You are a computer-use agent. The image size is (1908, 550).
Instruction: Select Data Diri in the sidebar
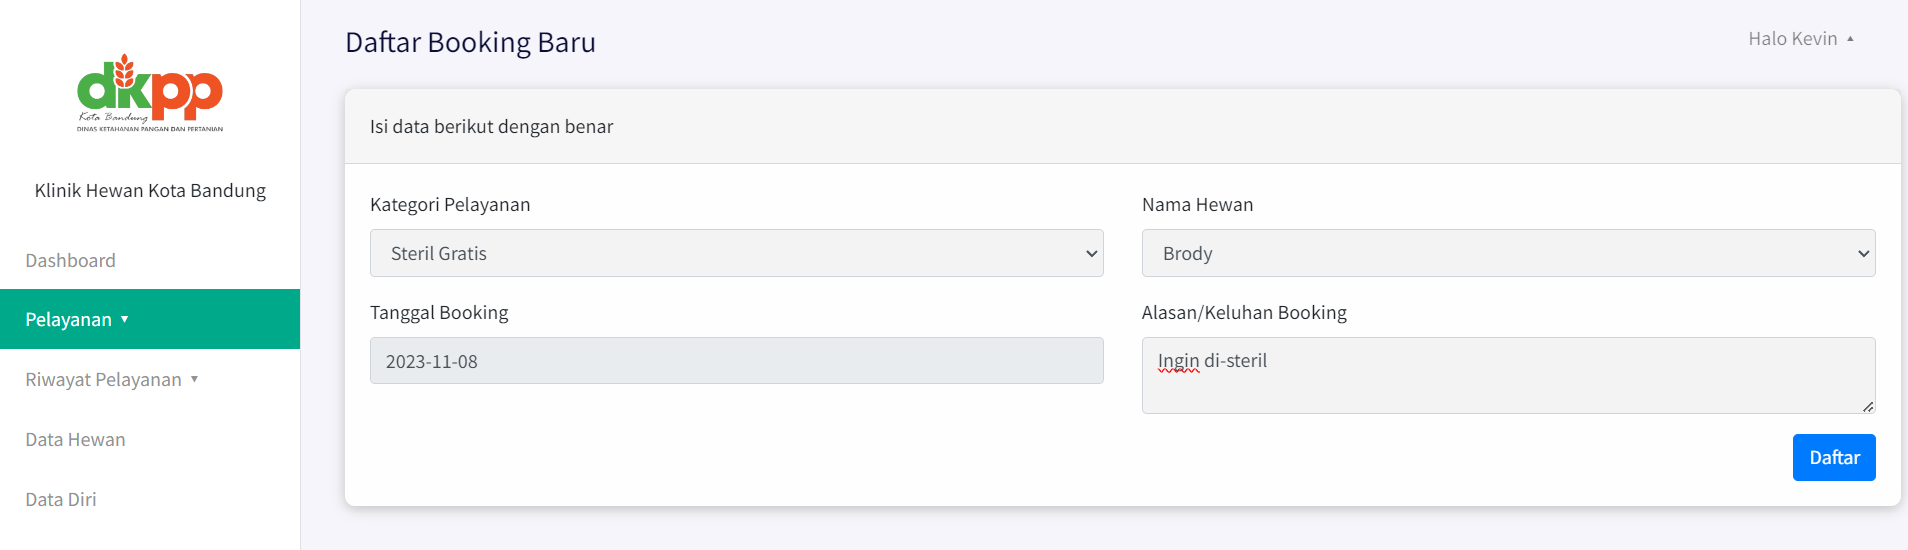coord(61,499)
